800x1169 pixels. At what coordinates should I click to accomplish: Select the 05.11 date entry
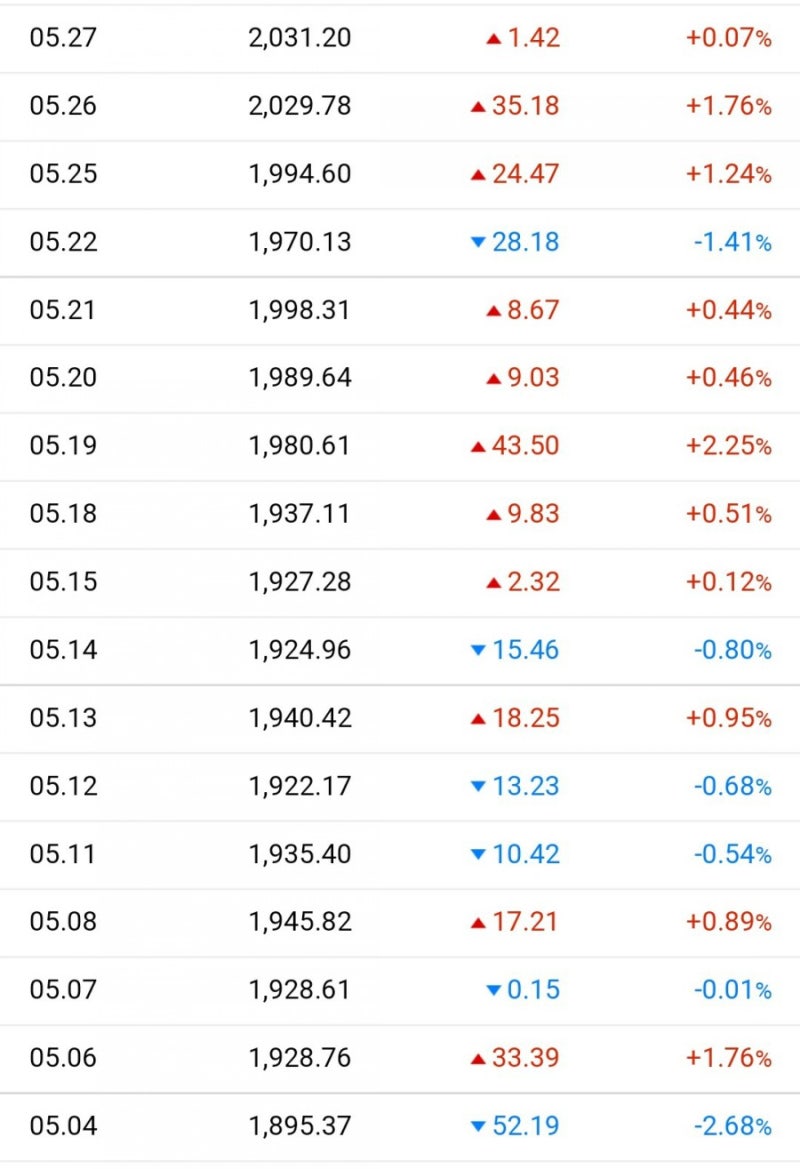pos(63,854)
